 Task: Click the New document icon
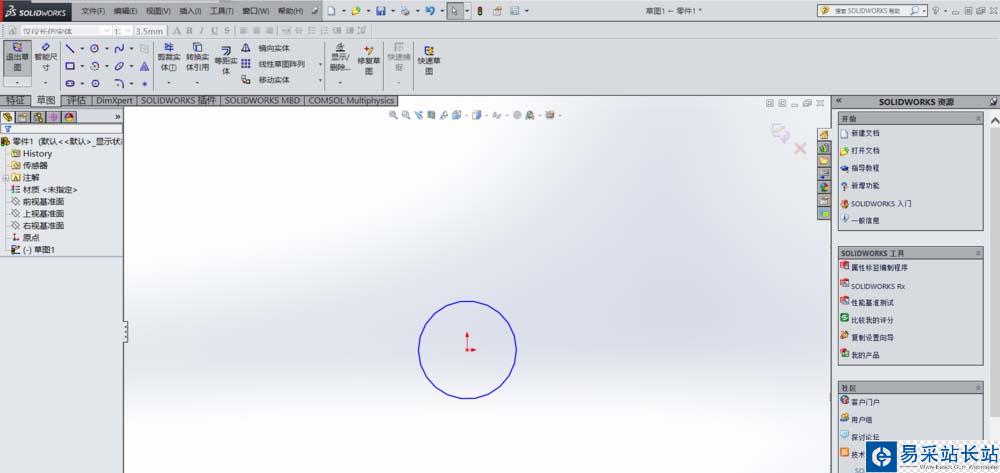(332, 11)
